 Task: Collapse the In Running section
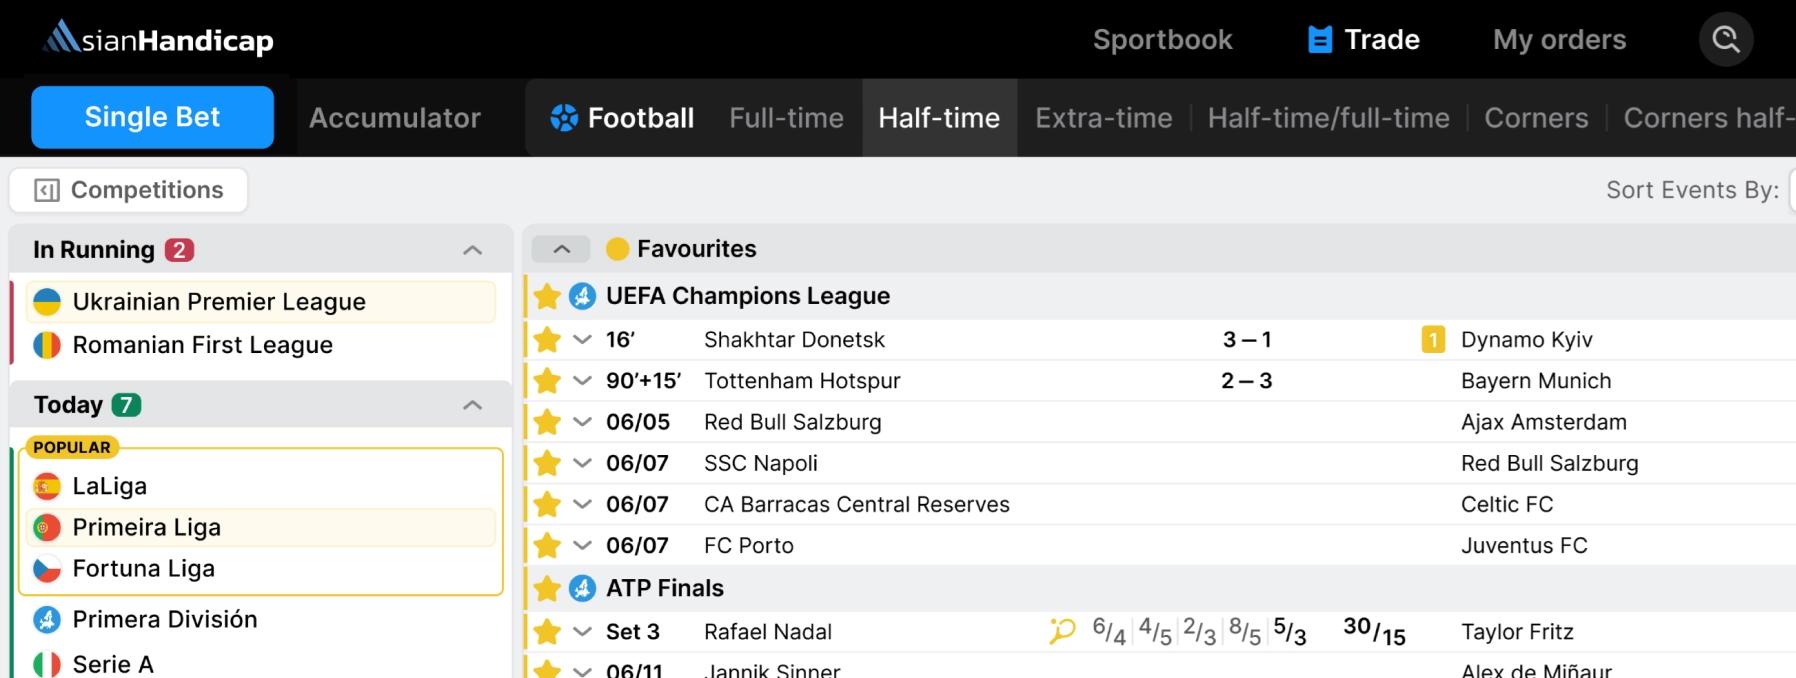pyautogui.click(x=472, y=250)
